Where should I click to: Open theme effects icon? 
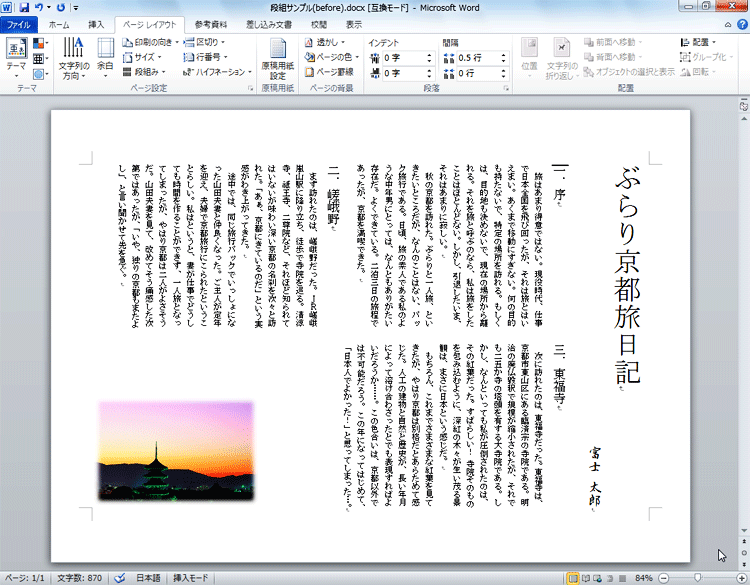[40, 74]
